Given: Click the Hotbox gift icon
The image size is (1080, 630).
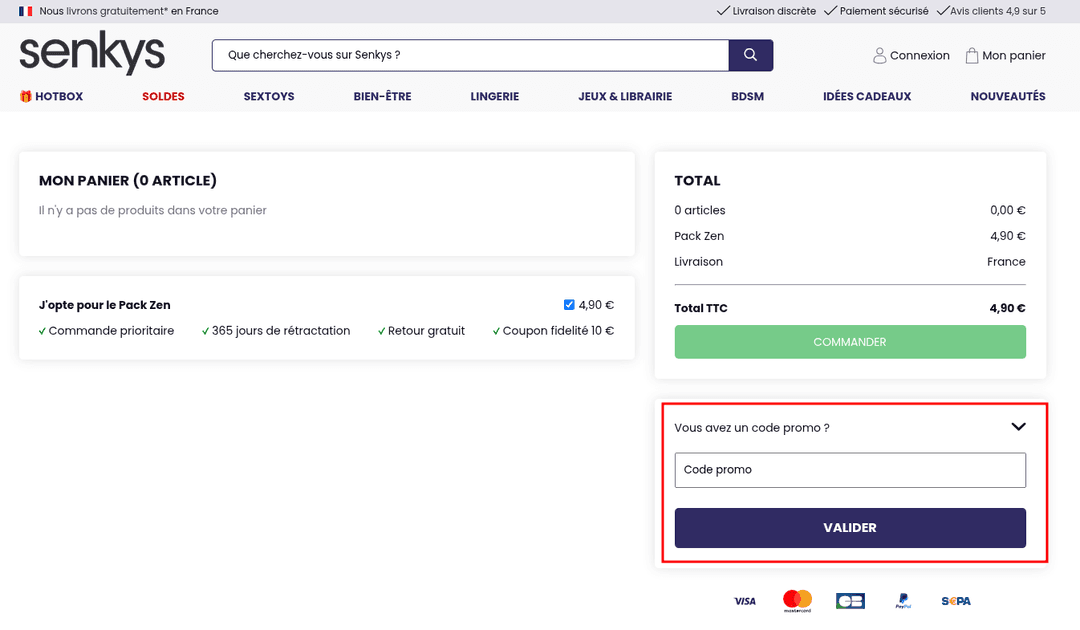Looking at the screenshot, I should click(25, 96).
